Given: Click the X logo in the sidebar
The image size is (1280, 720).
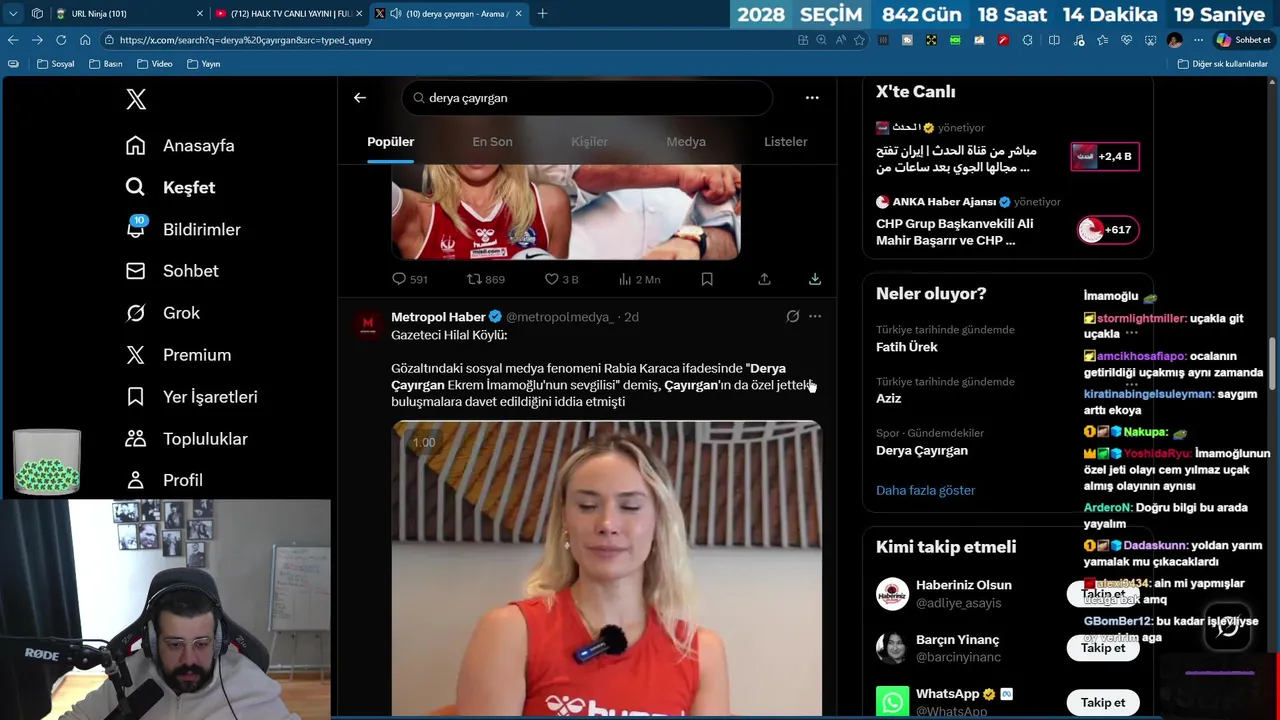Looking at the screenshot, I should [136, 99].
